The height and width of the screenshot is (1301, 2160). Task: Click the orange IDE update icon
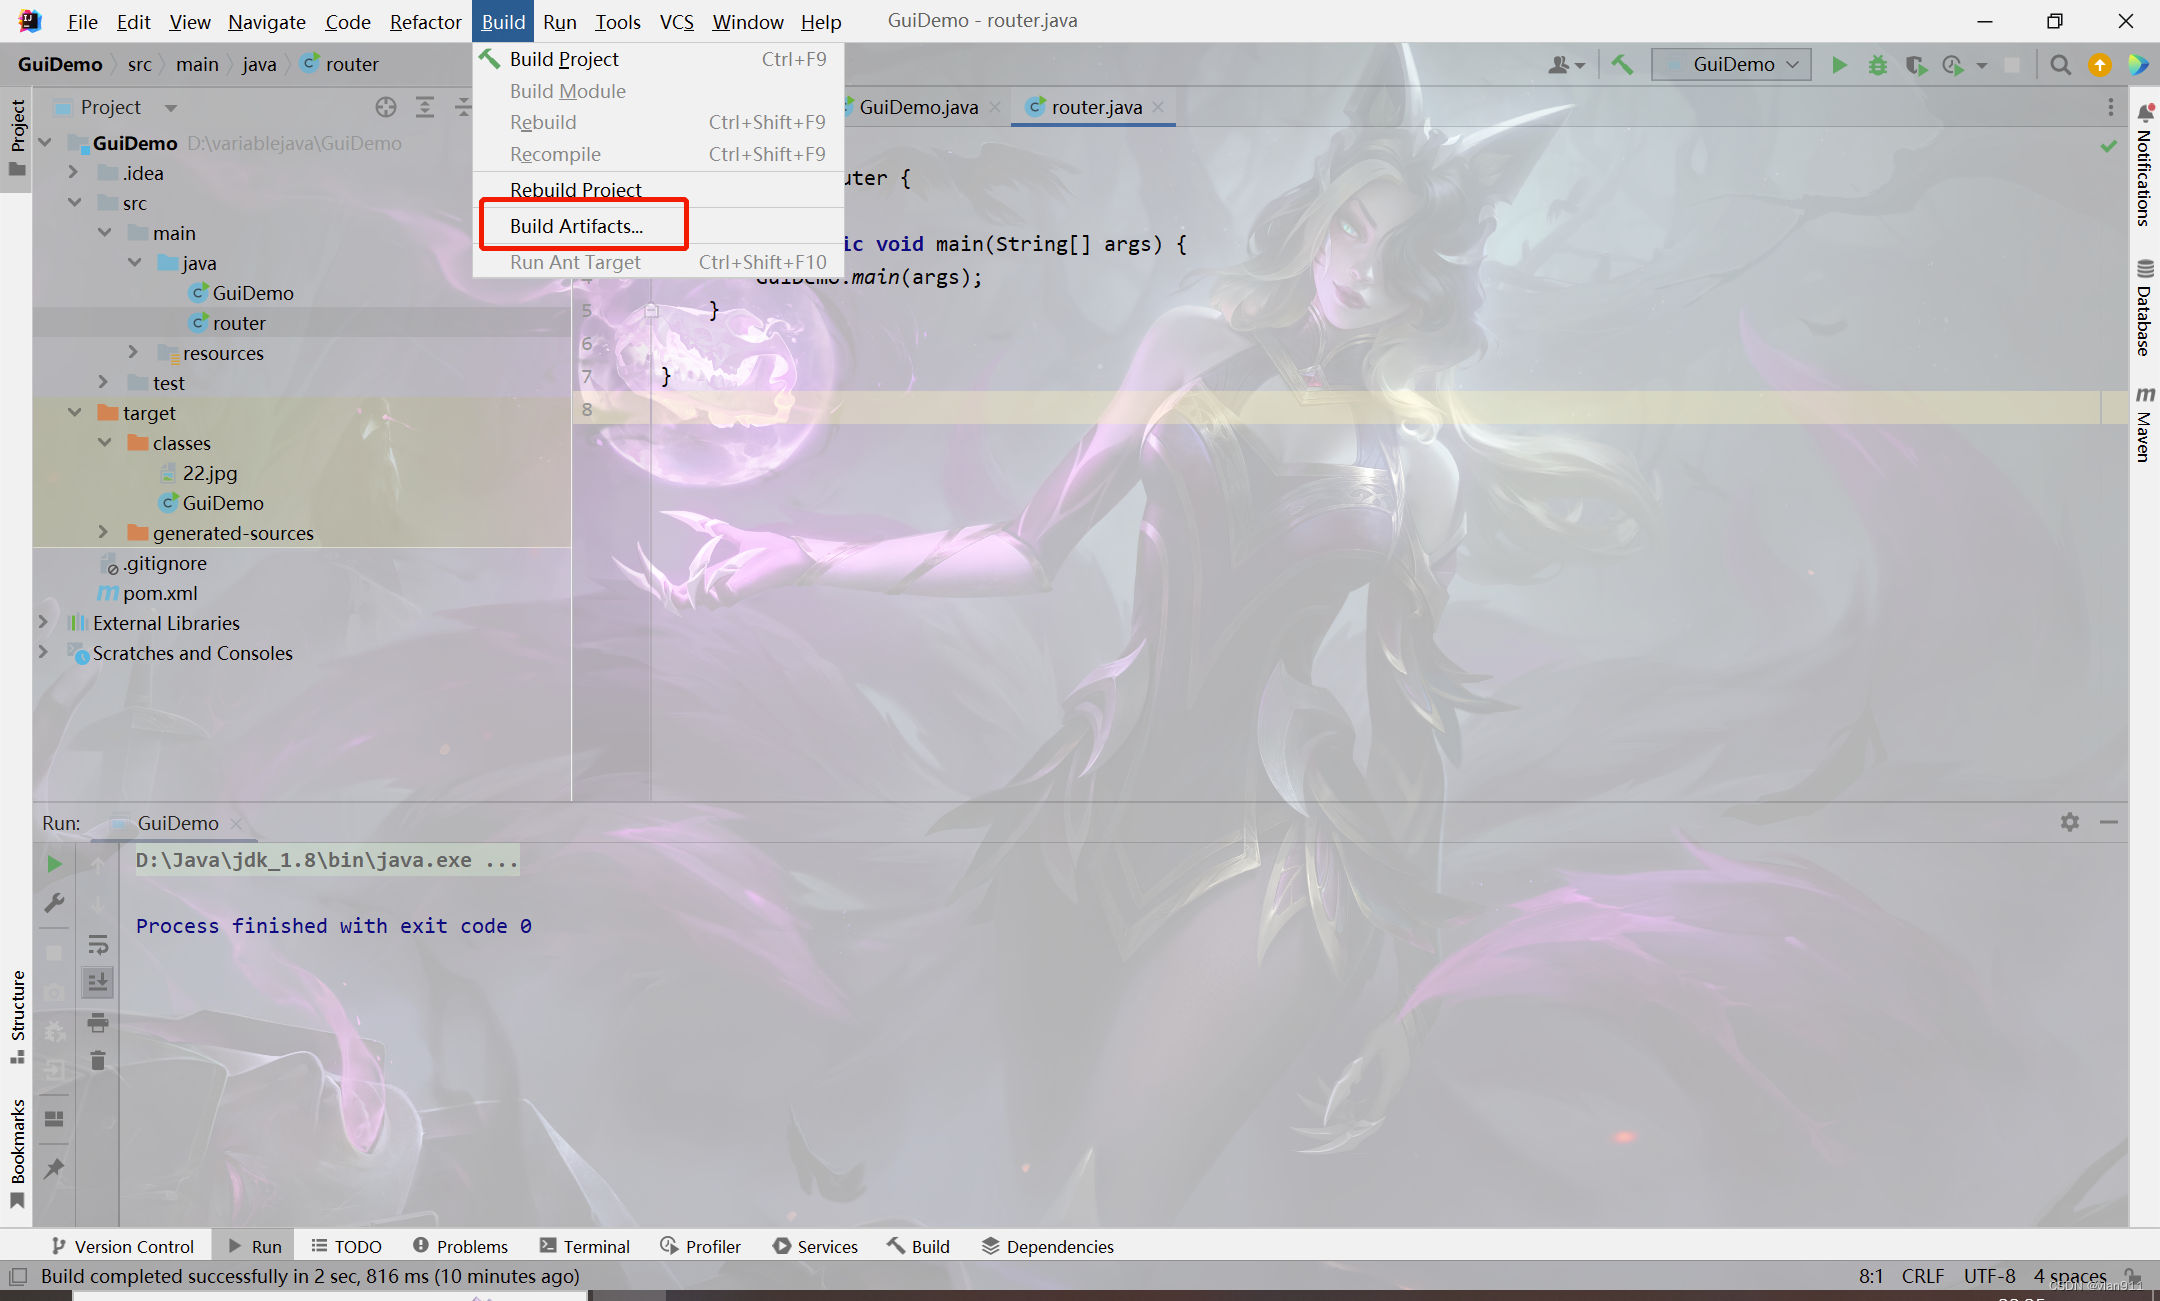2100,65
